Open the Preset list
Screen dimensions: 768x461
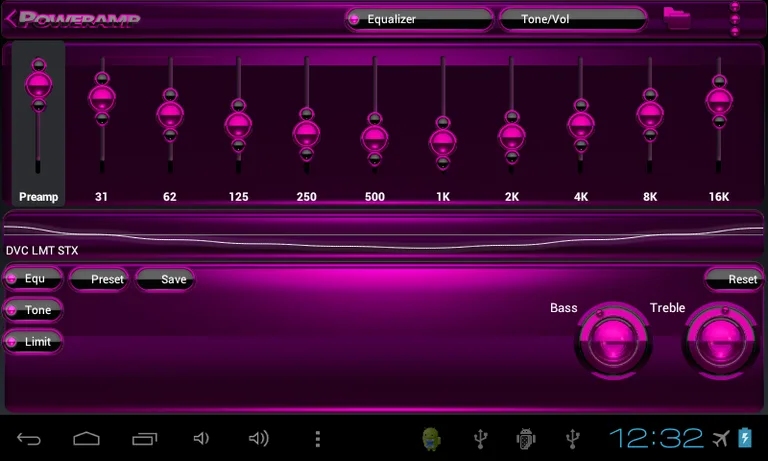(99, 279)
